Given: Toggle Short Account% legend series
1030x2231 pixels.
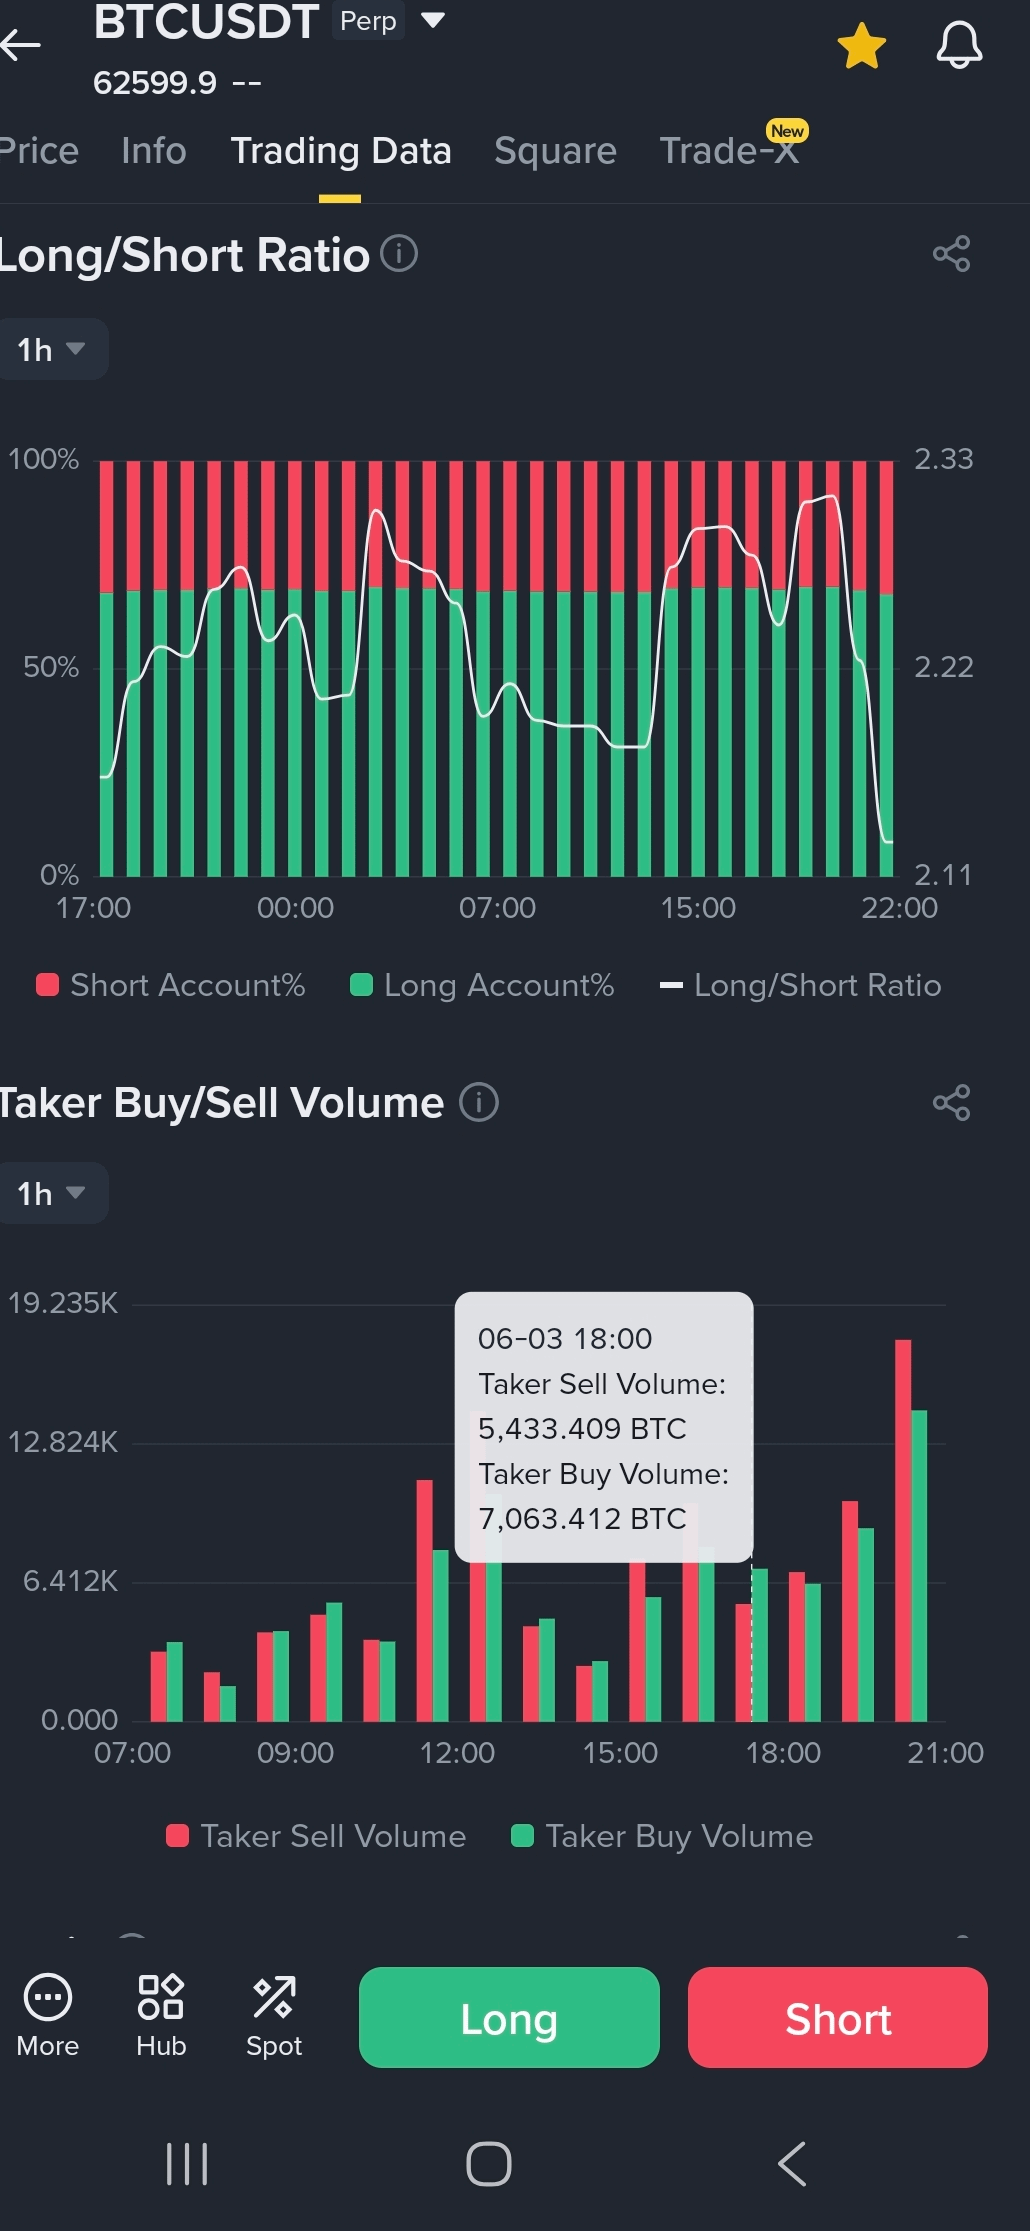Looking at the screenshot, I should coord(170,985).
